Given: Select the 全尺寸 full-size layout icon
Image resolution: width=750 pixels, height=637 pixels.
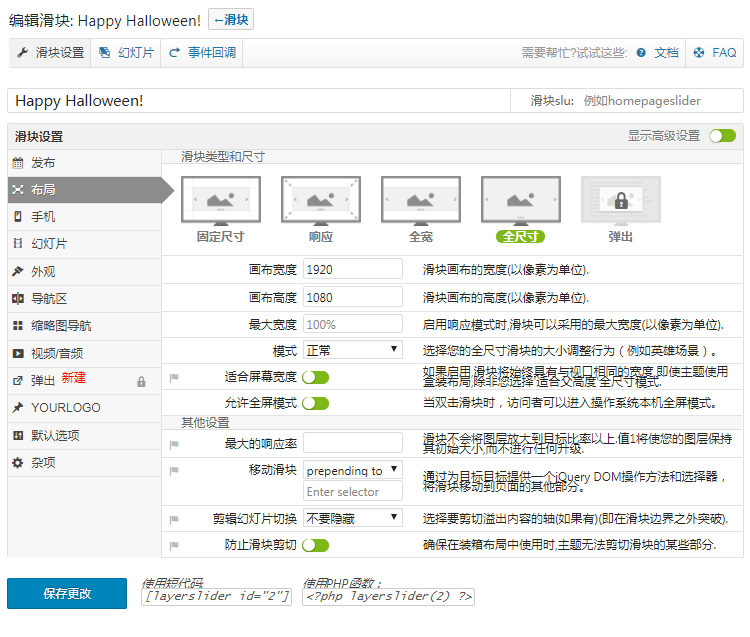Looking at the screenshot, I should [x=520, y=200].
